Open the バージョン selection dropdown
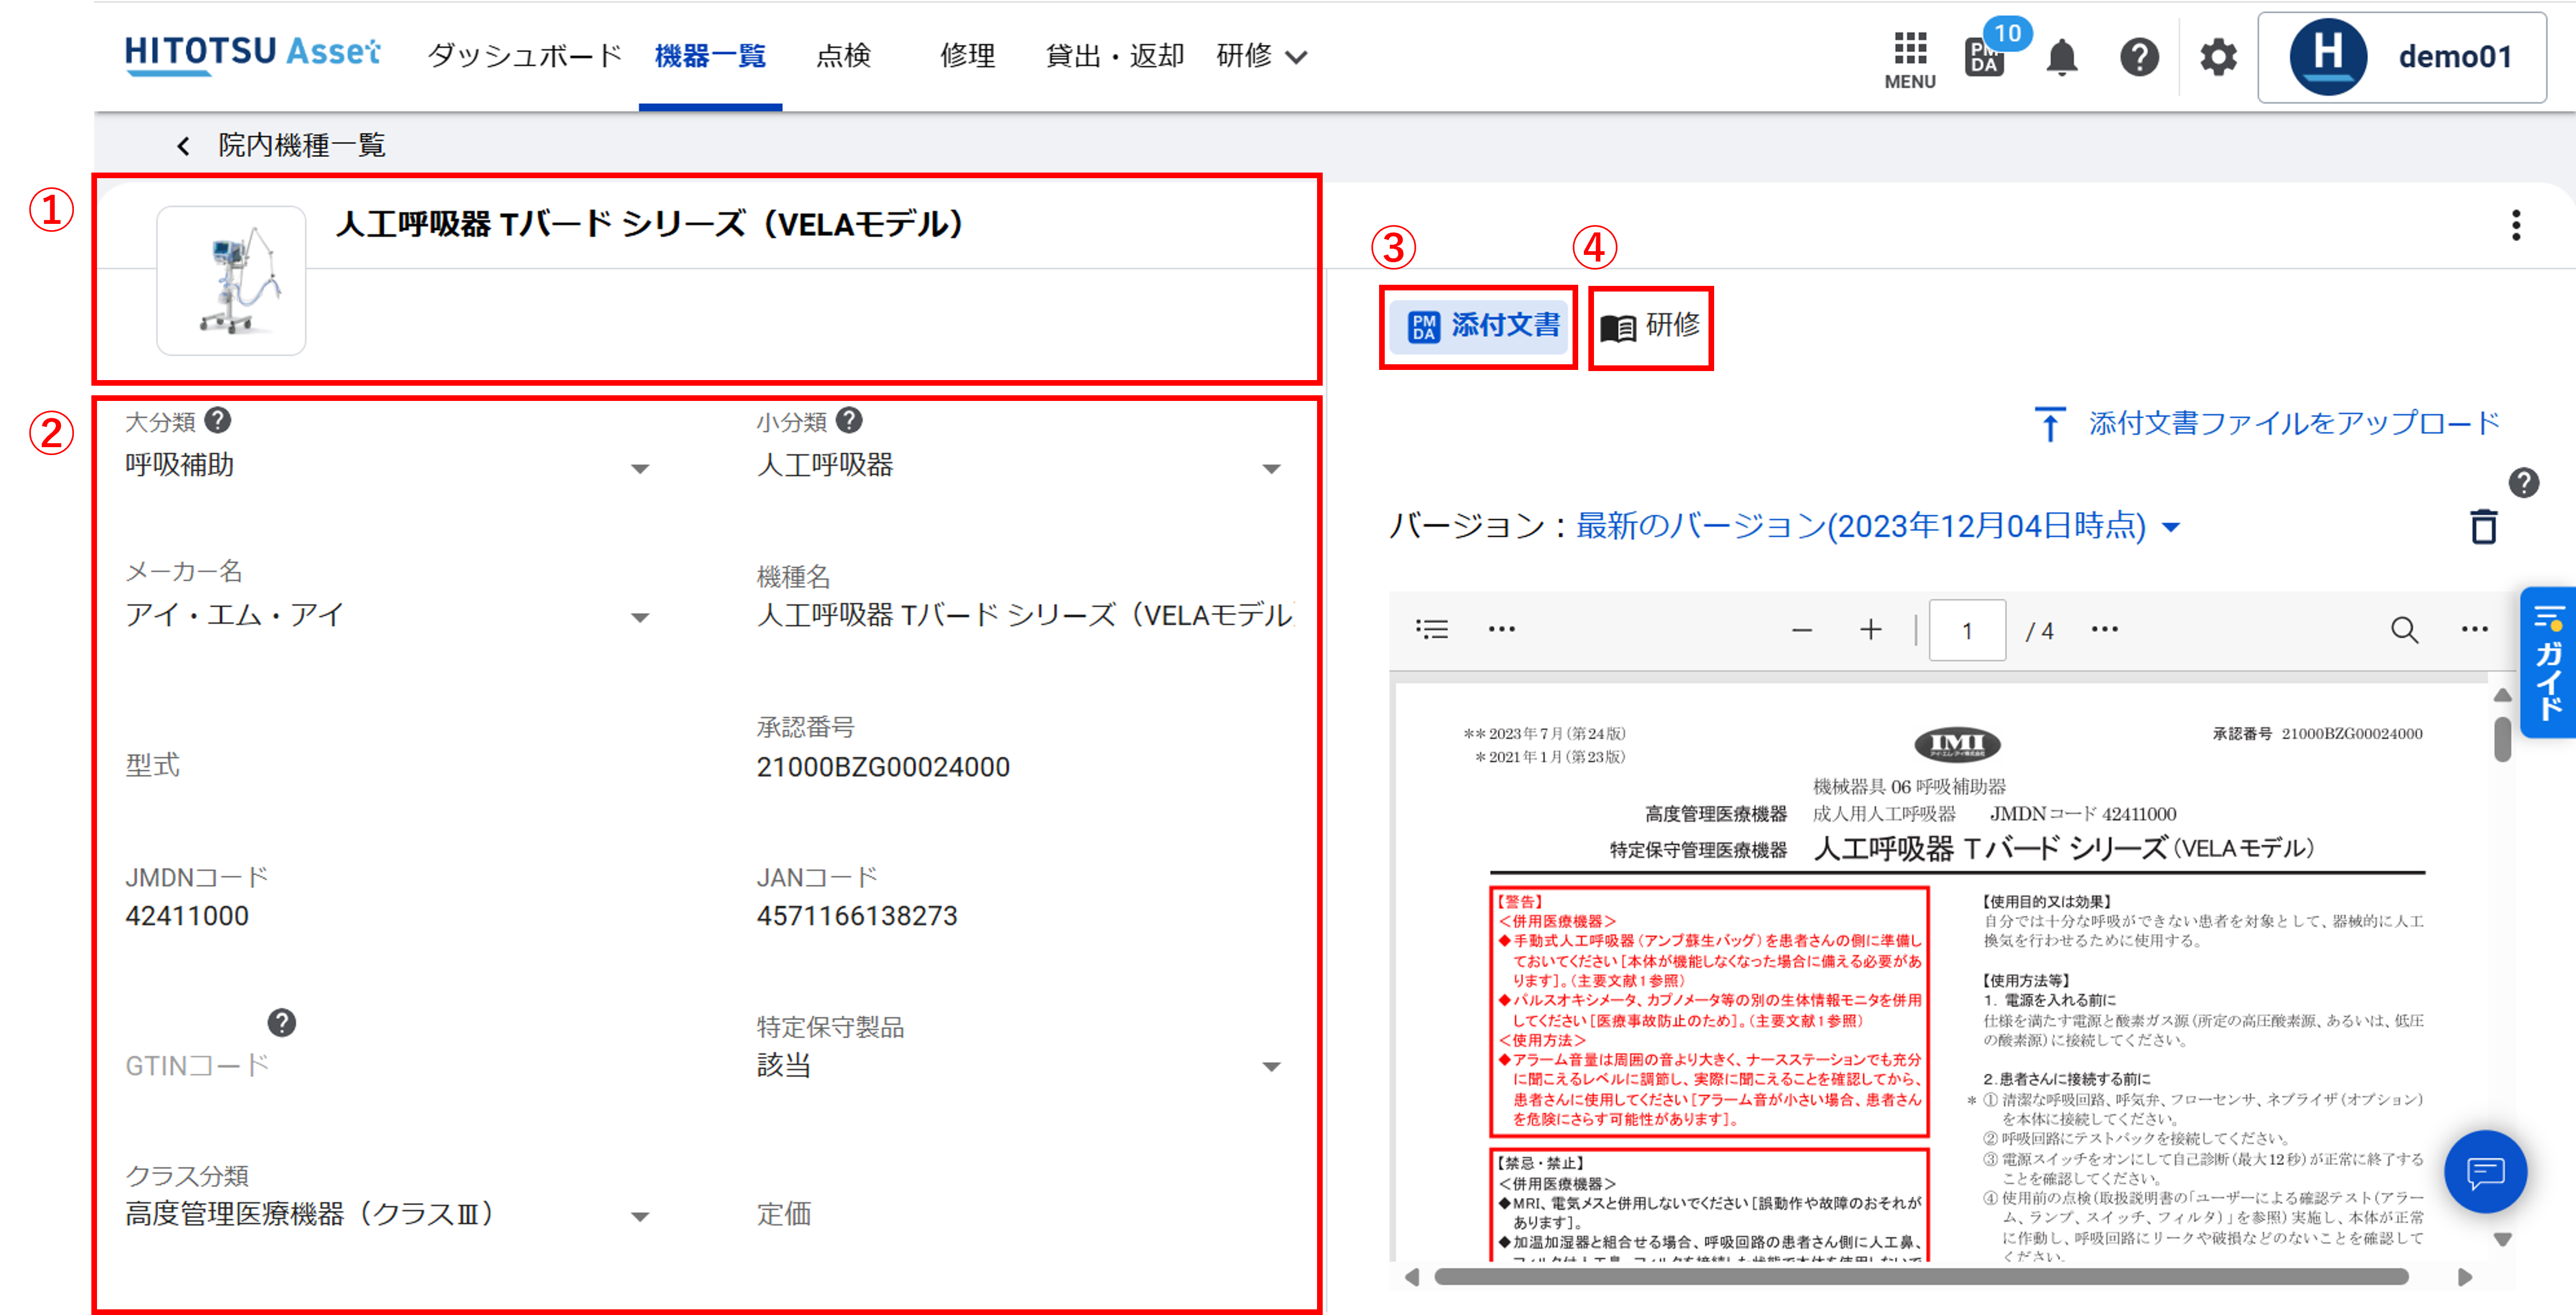The width and height of the screenshot is (2576, 1315). pyautogui.click(x=1878, y=526)
